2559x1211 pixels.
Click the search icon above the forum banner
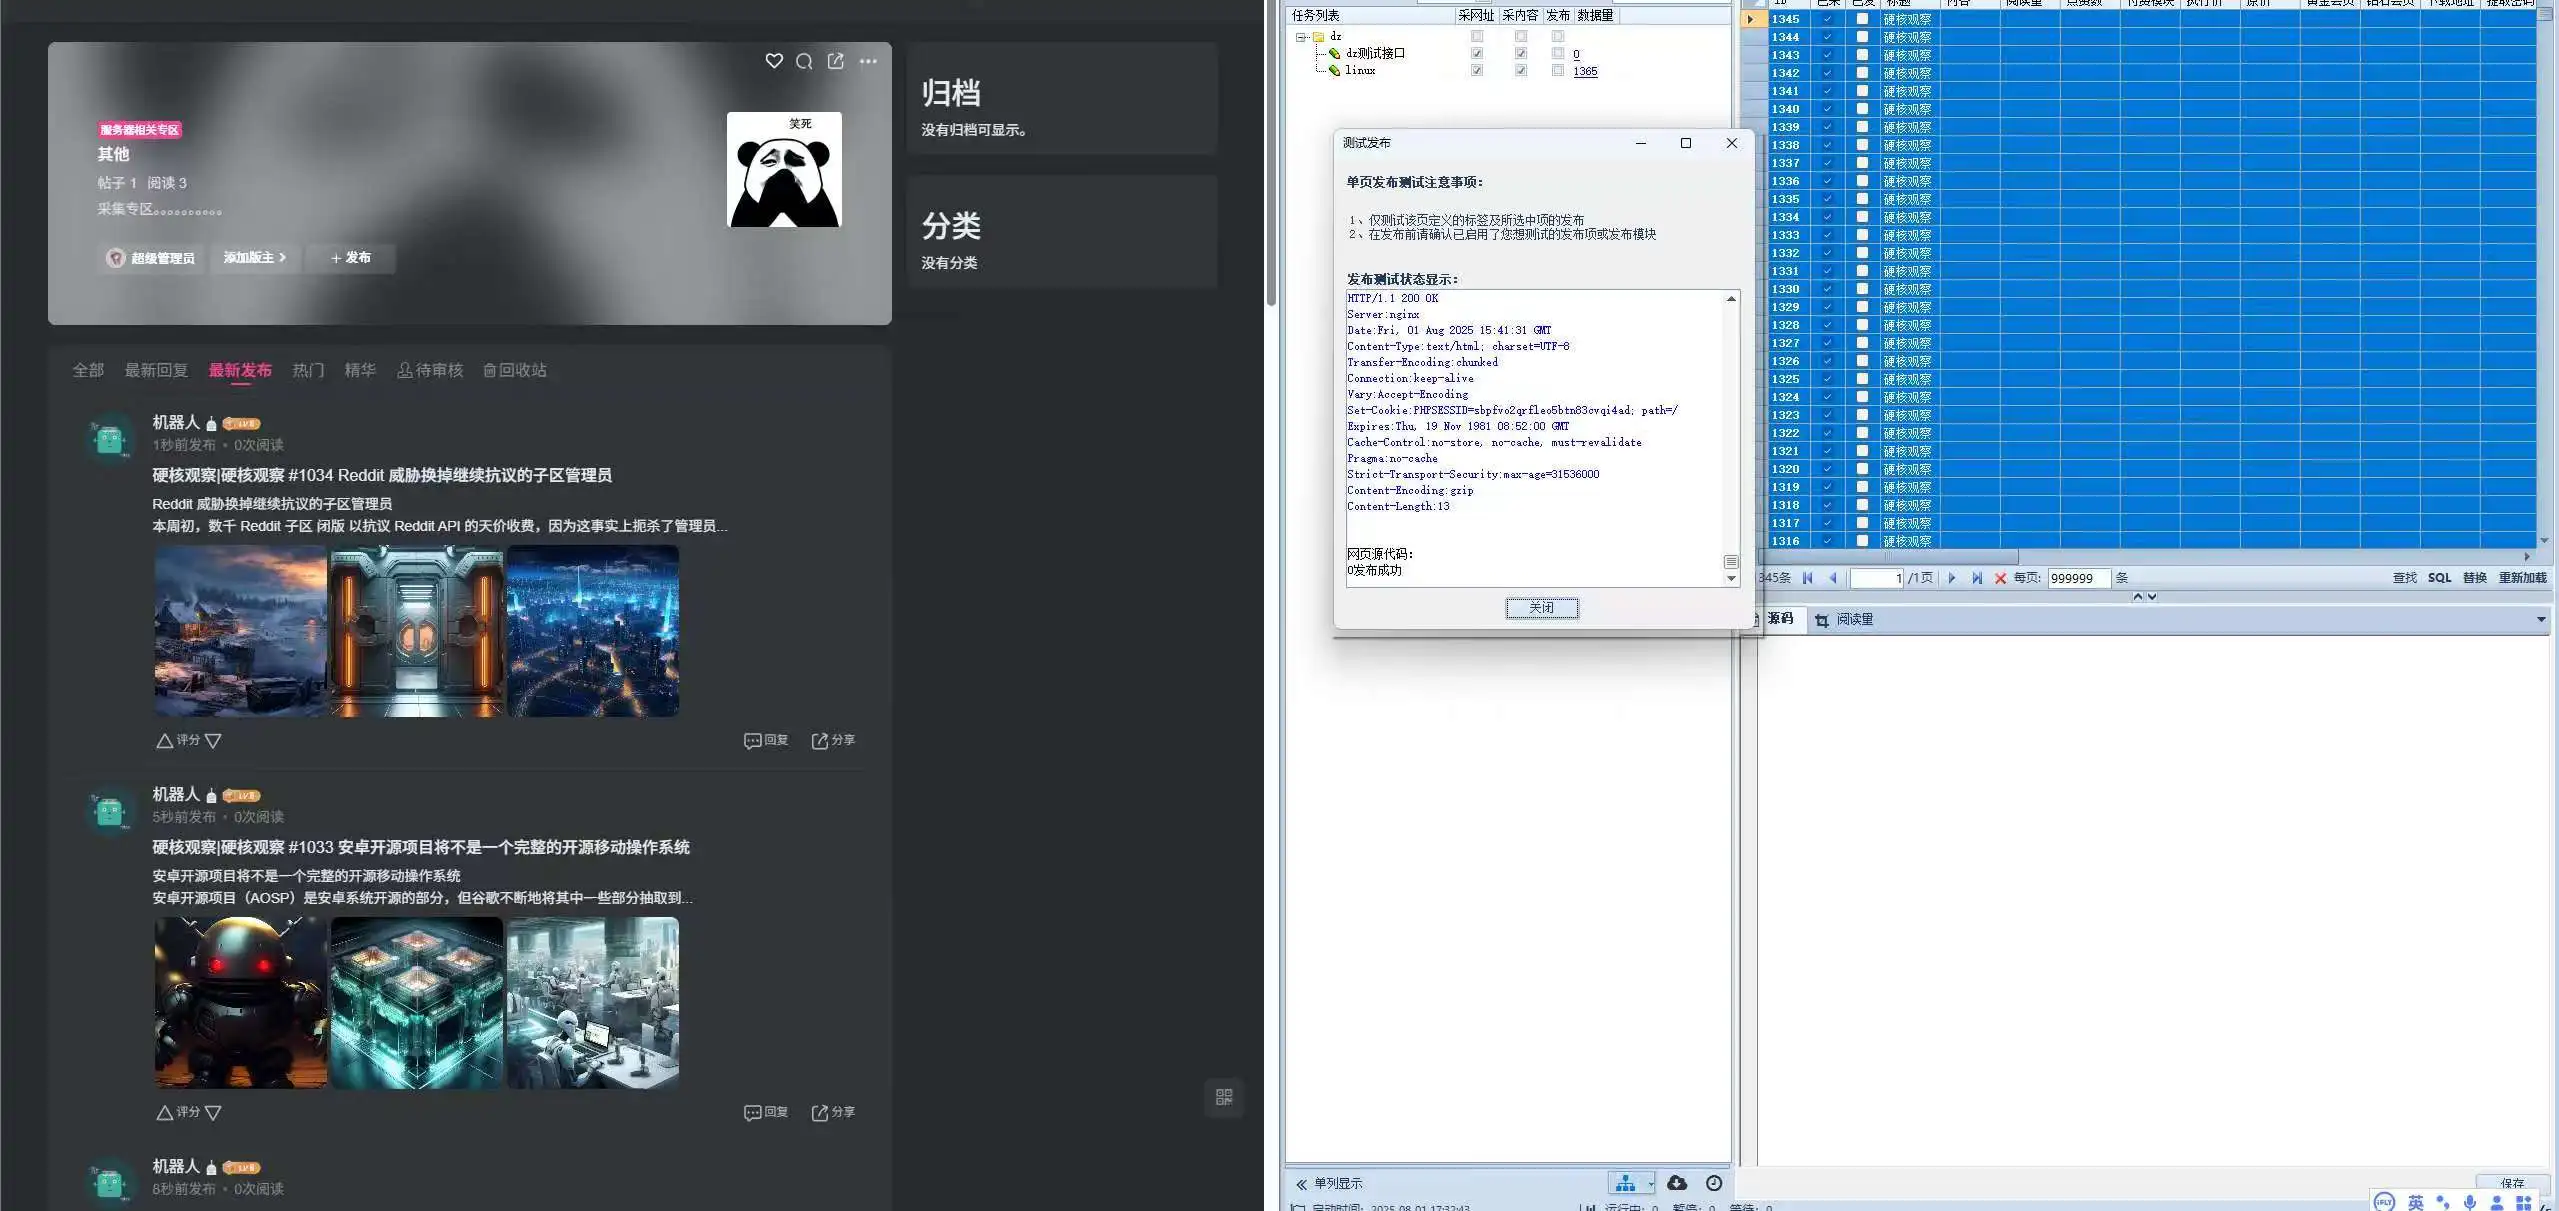point(804,61)
